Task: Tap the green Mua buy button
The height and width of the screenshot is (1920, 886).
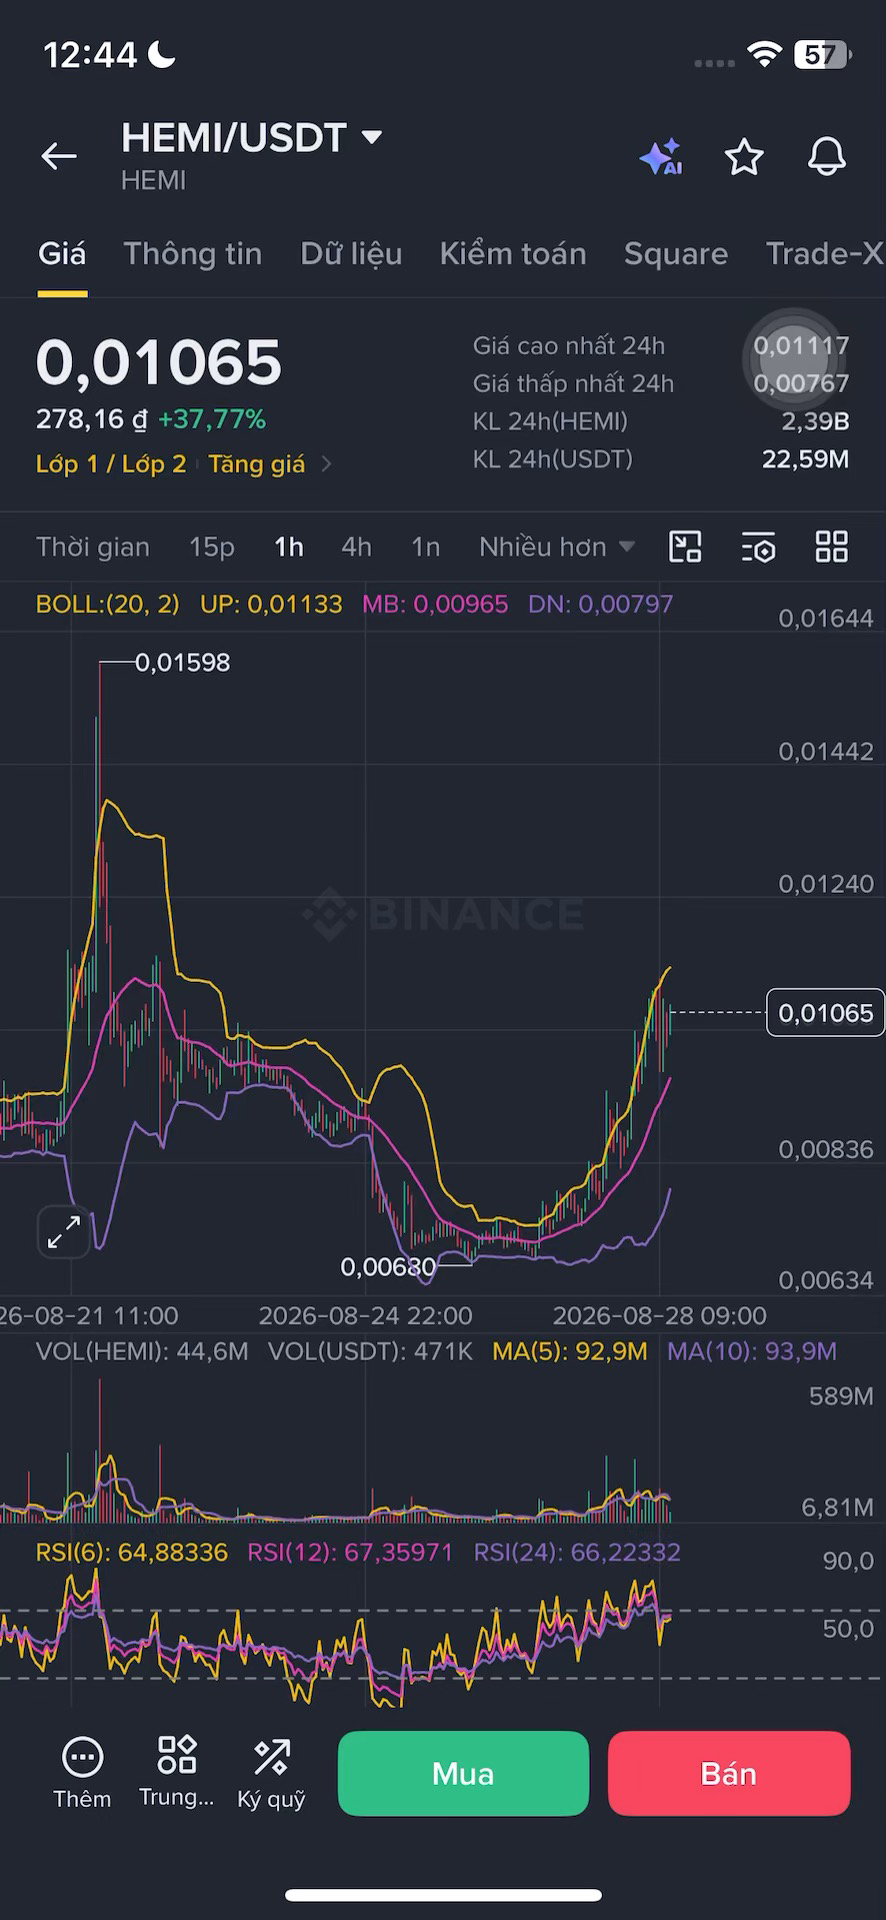Action: pyautogui.click(x=463, y=1773)
